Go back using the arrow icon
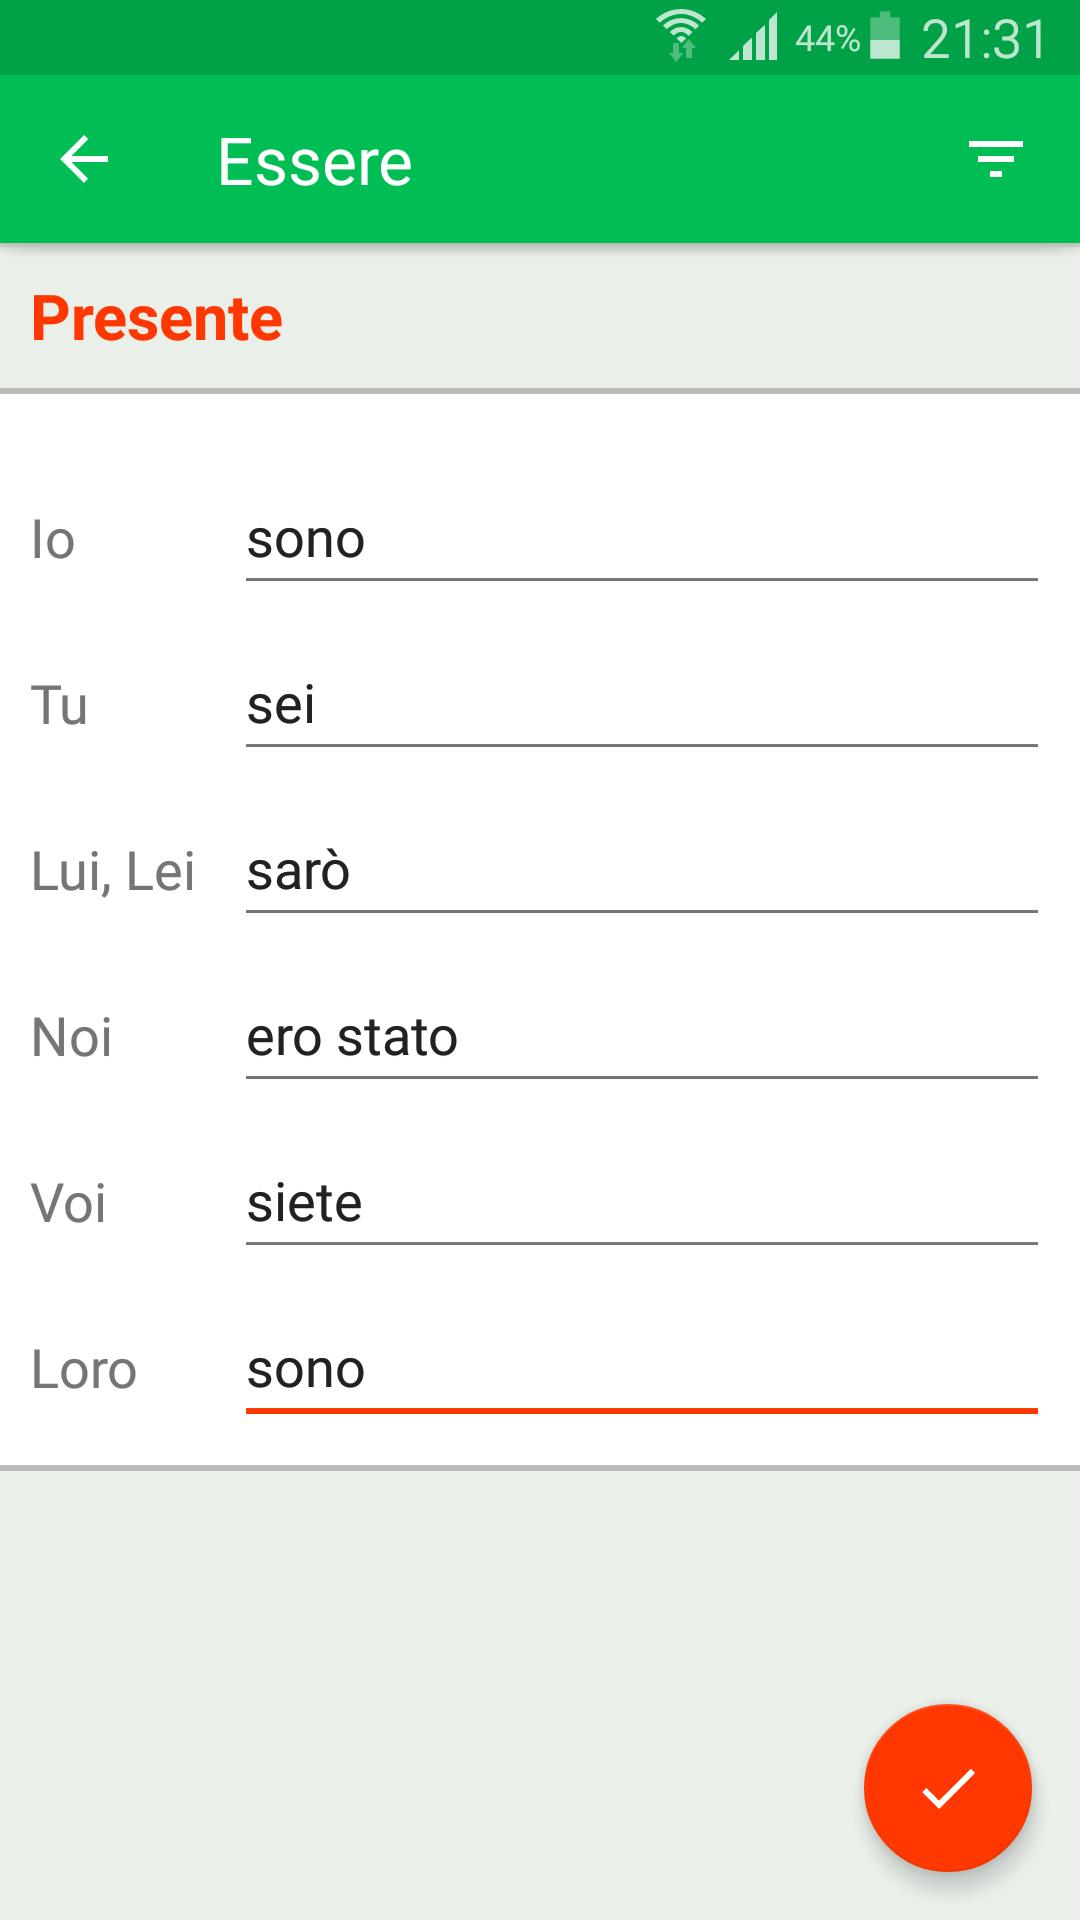The width and height of the screenshot is (1080, 1920). (x=84, y=160)
